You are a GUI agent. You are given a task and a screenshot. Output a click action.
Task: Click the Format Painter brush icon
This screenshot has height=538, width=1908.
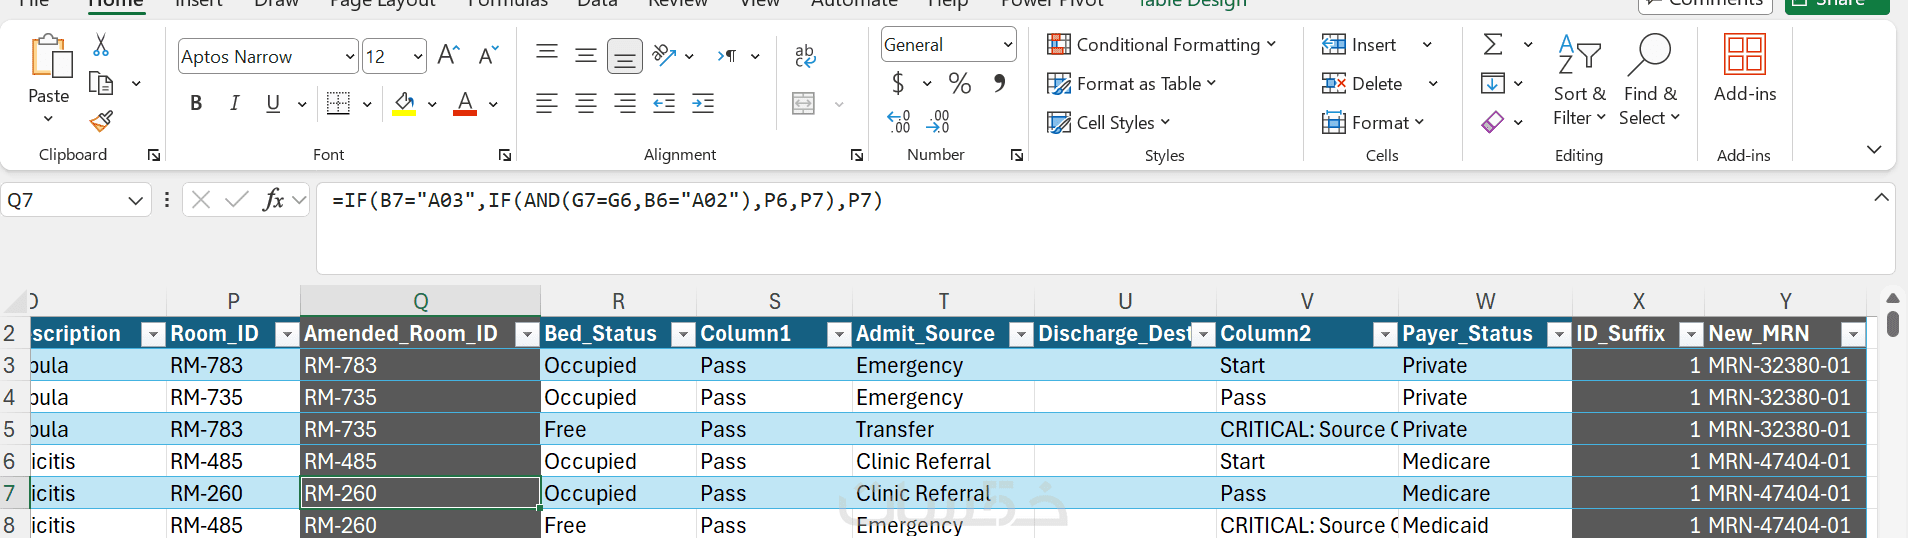tap(101, 122)
